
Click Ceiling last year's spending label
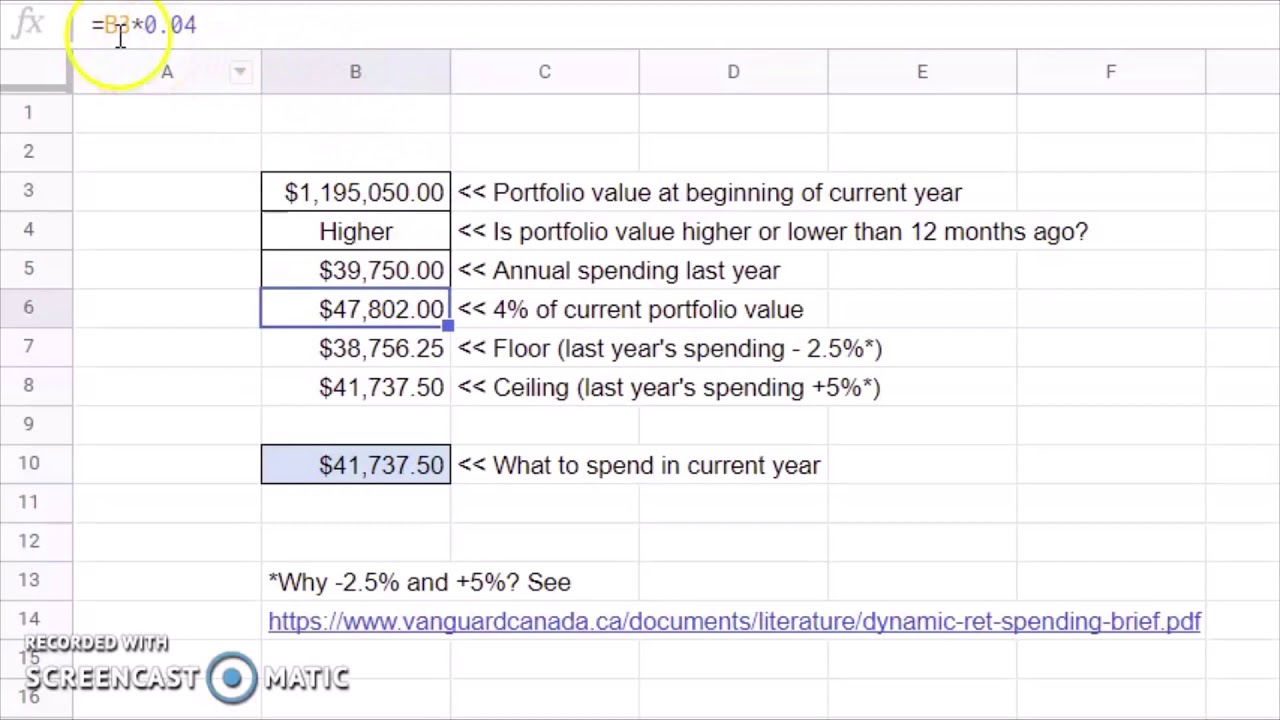click(x=669, y=387)
